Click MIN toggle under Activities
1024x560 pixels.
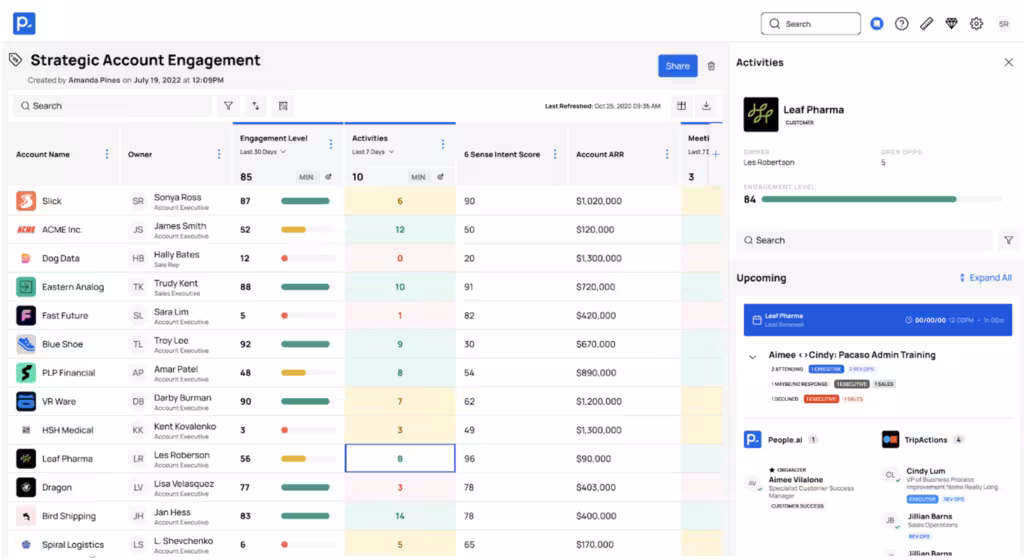click(x=418, y=177)
